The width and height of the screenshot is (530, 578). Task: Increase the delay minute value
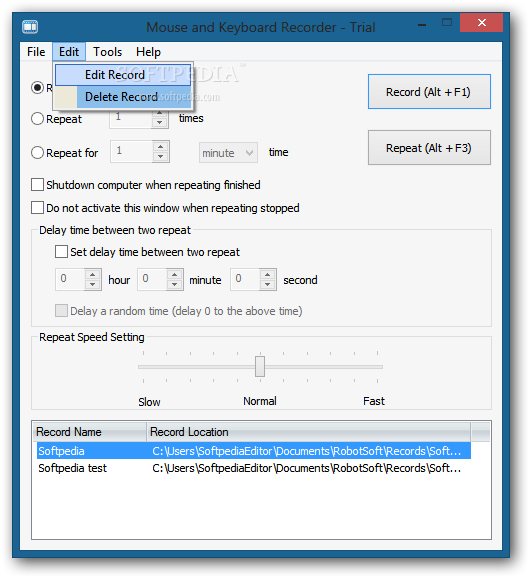coord(175,275)
